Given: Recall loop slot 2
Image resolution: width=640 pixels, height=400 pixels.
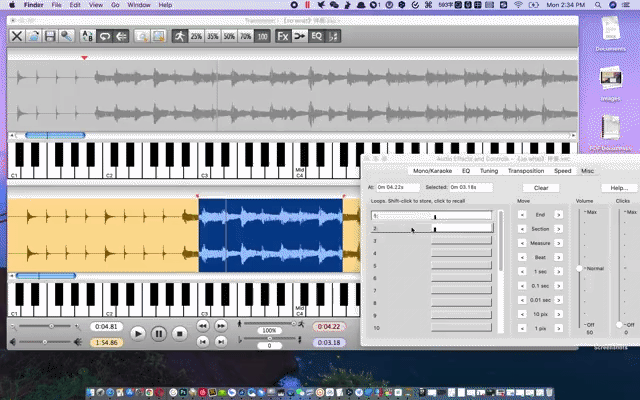Looking at the screenshot, I should (x=432, y=228).
